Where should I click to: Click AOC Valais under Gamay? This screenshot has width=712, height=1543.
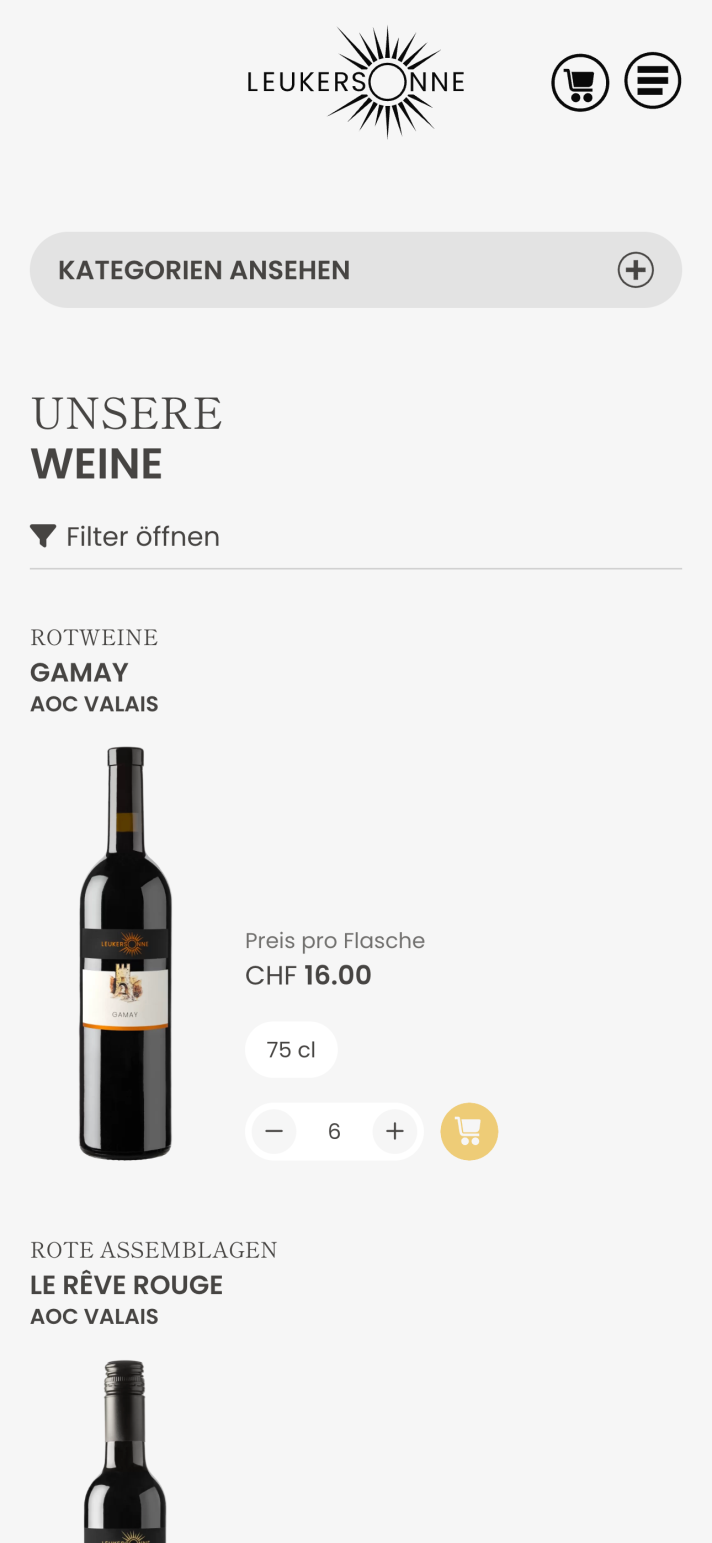(x=94, y=704)
